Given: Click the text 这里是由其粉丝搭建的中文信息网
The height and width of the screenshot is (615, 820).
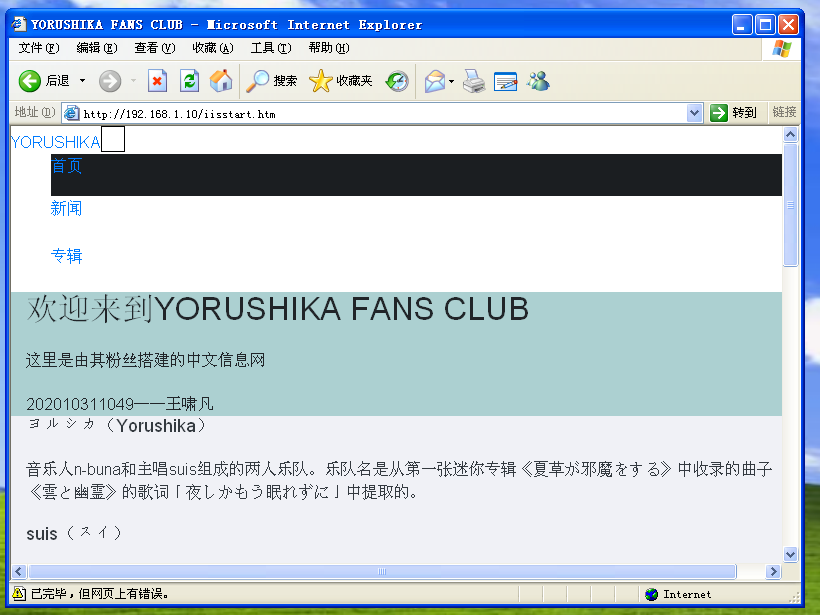Looking at the screenshot, I should (145, 360).
